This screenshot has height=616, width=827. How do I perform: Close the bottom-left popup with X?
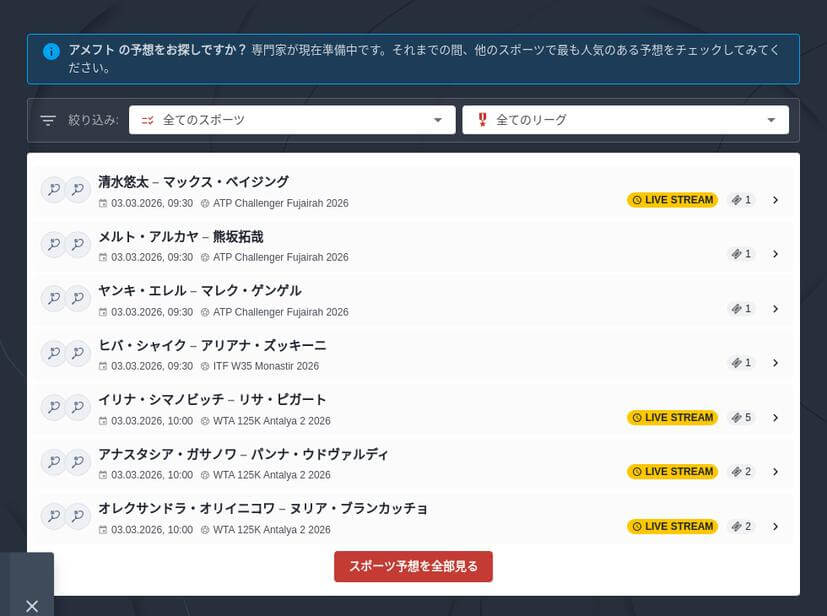point(32,606)
